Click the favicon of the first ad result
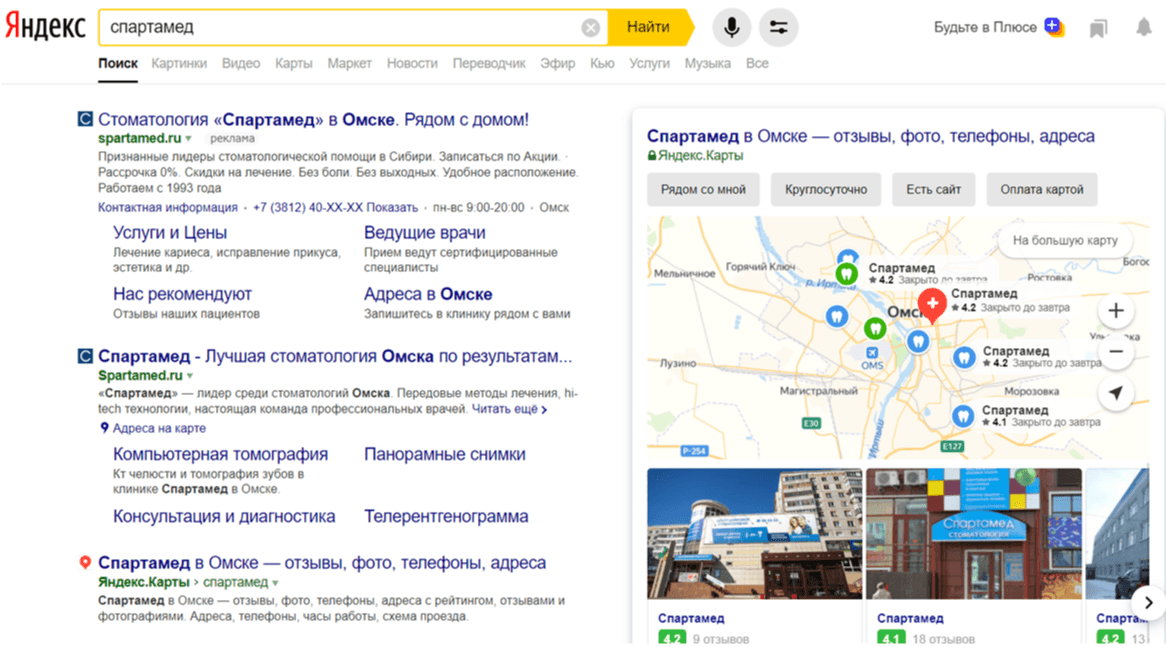The width and height of the screenshot is (1166, 647). pos(85,119)
